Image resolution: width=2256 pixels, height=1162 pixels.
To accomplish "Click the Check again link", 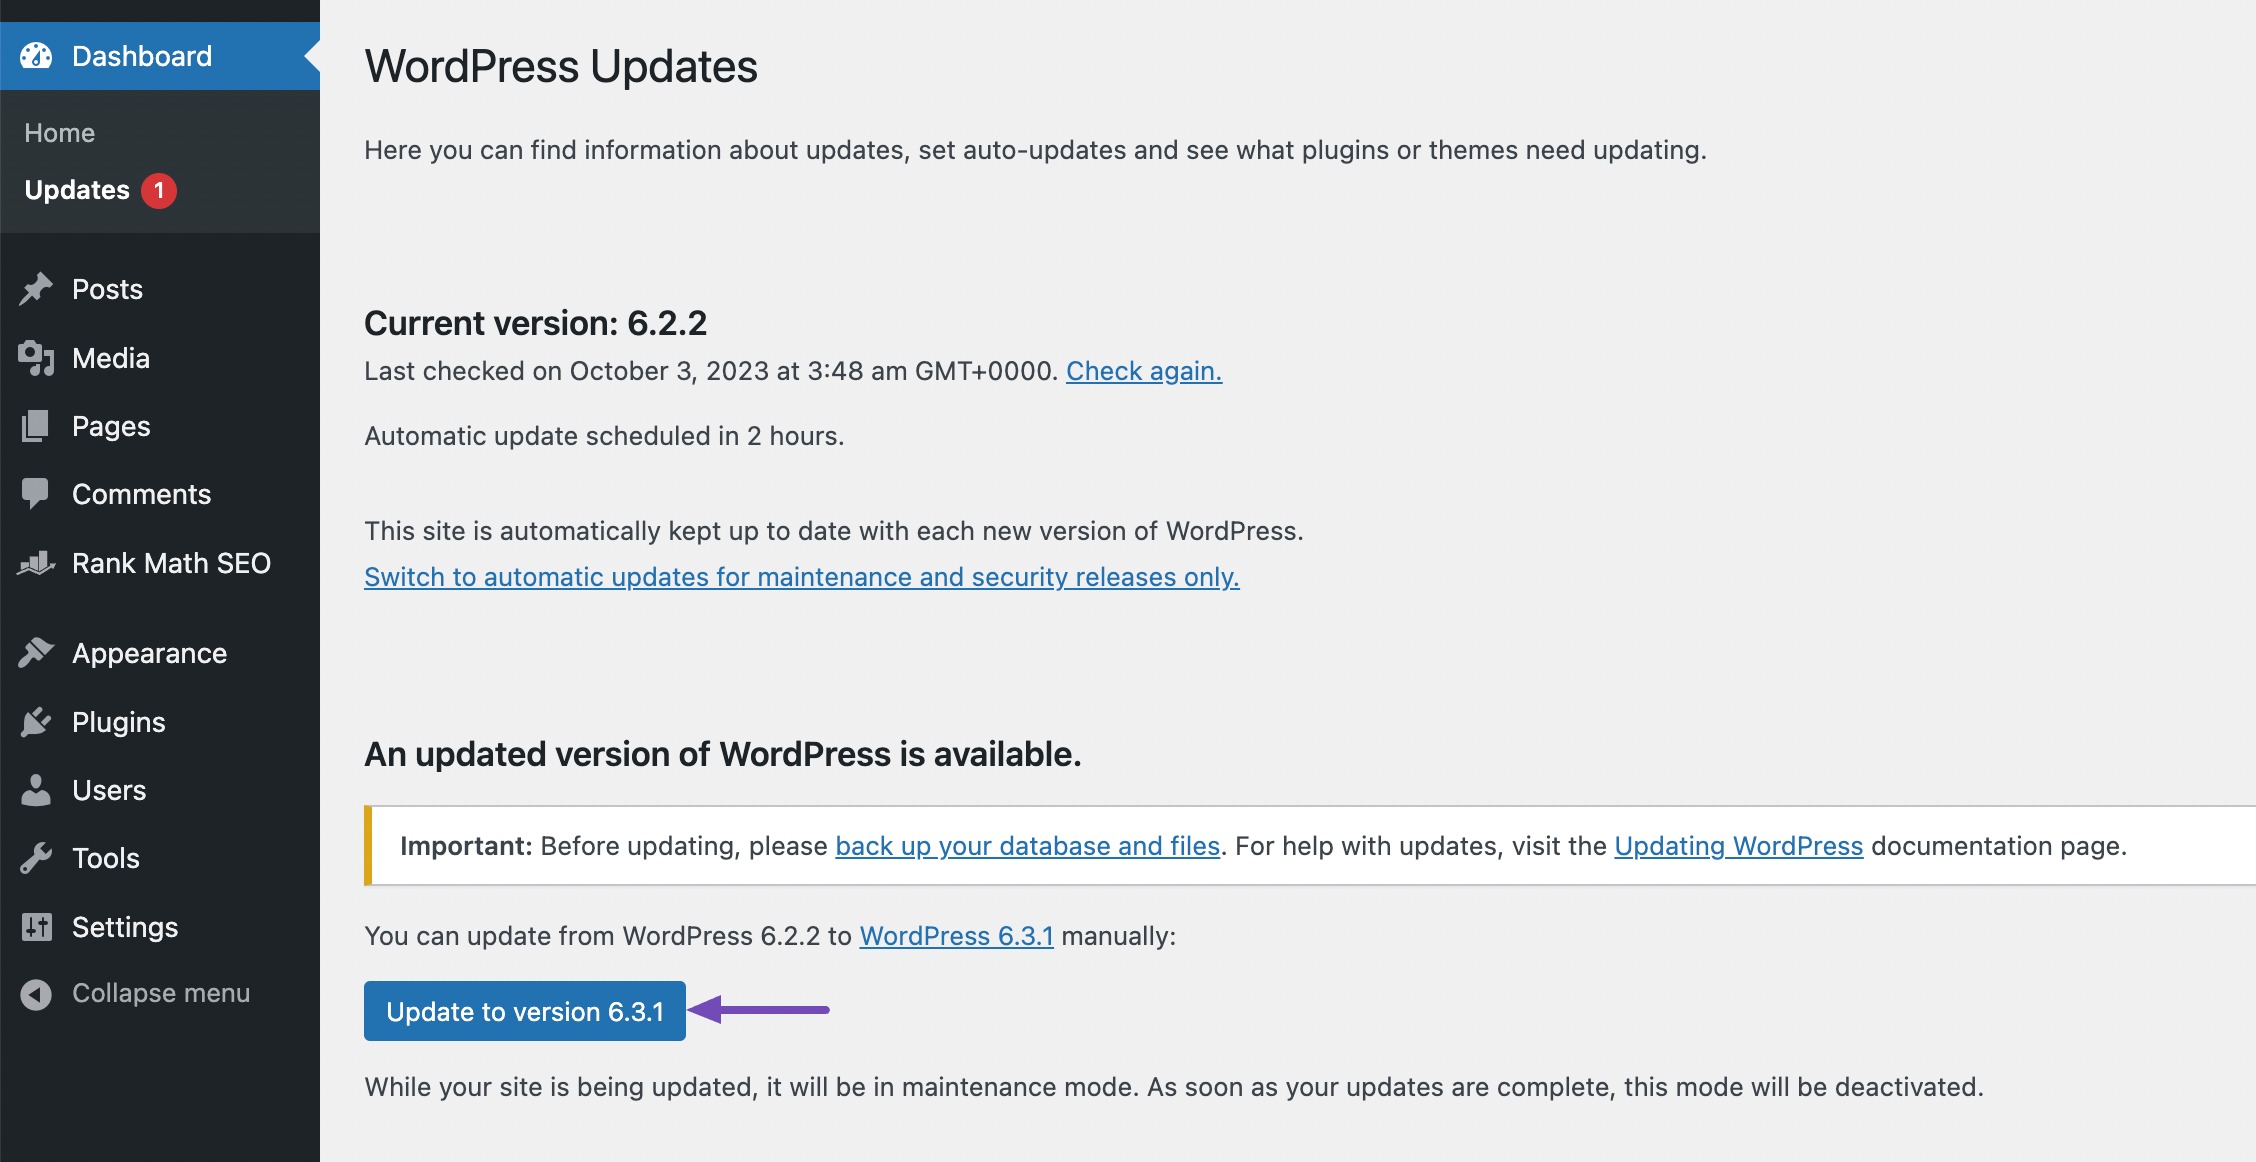I will [x=1144, y=369].
